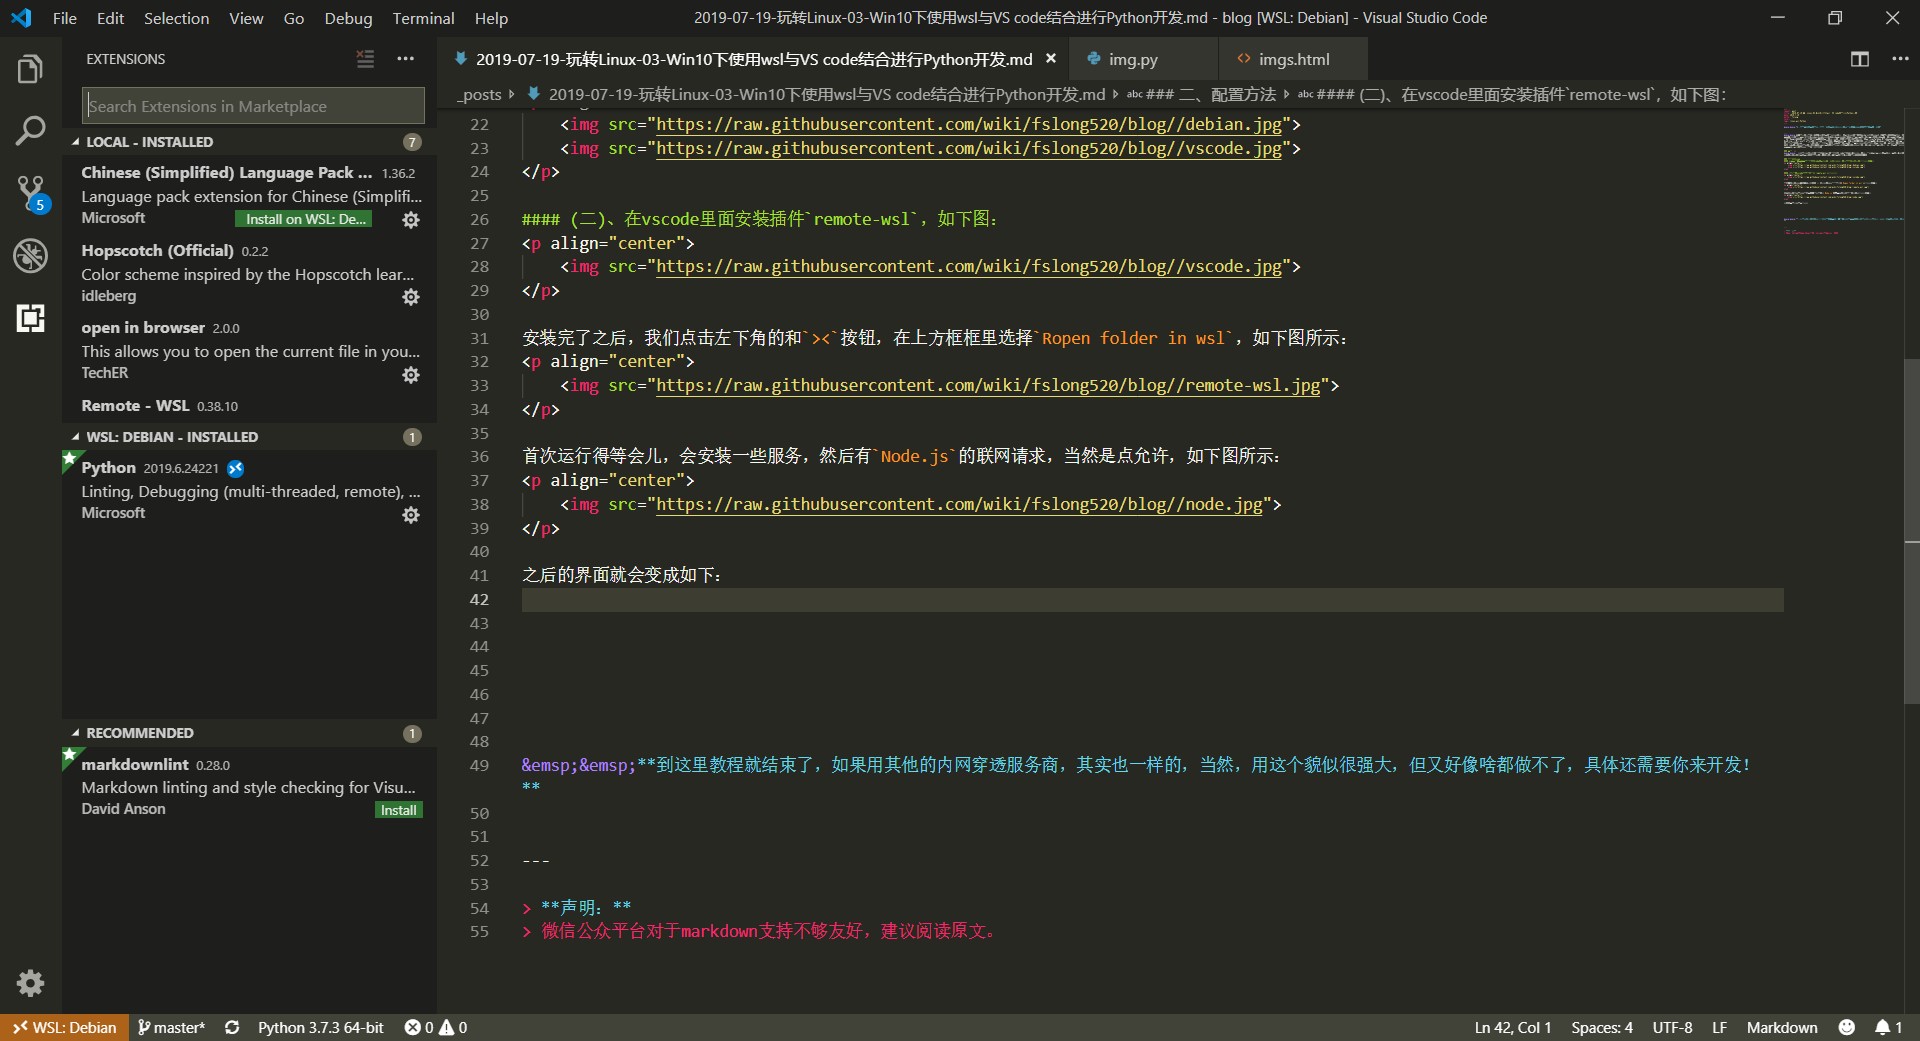Click the WSL: Debian remote indicator

(65, 1027)
